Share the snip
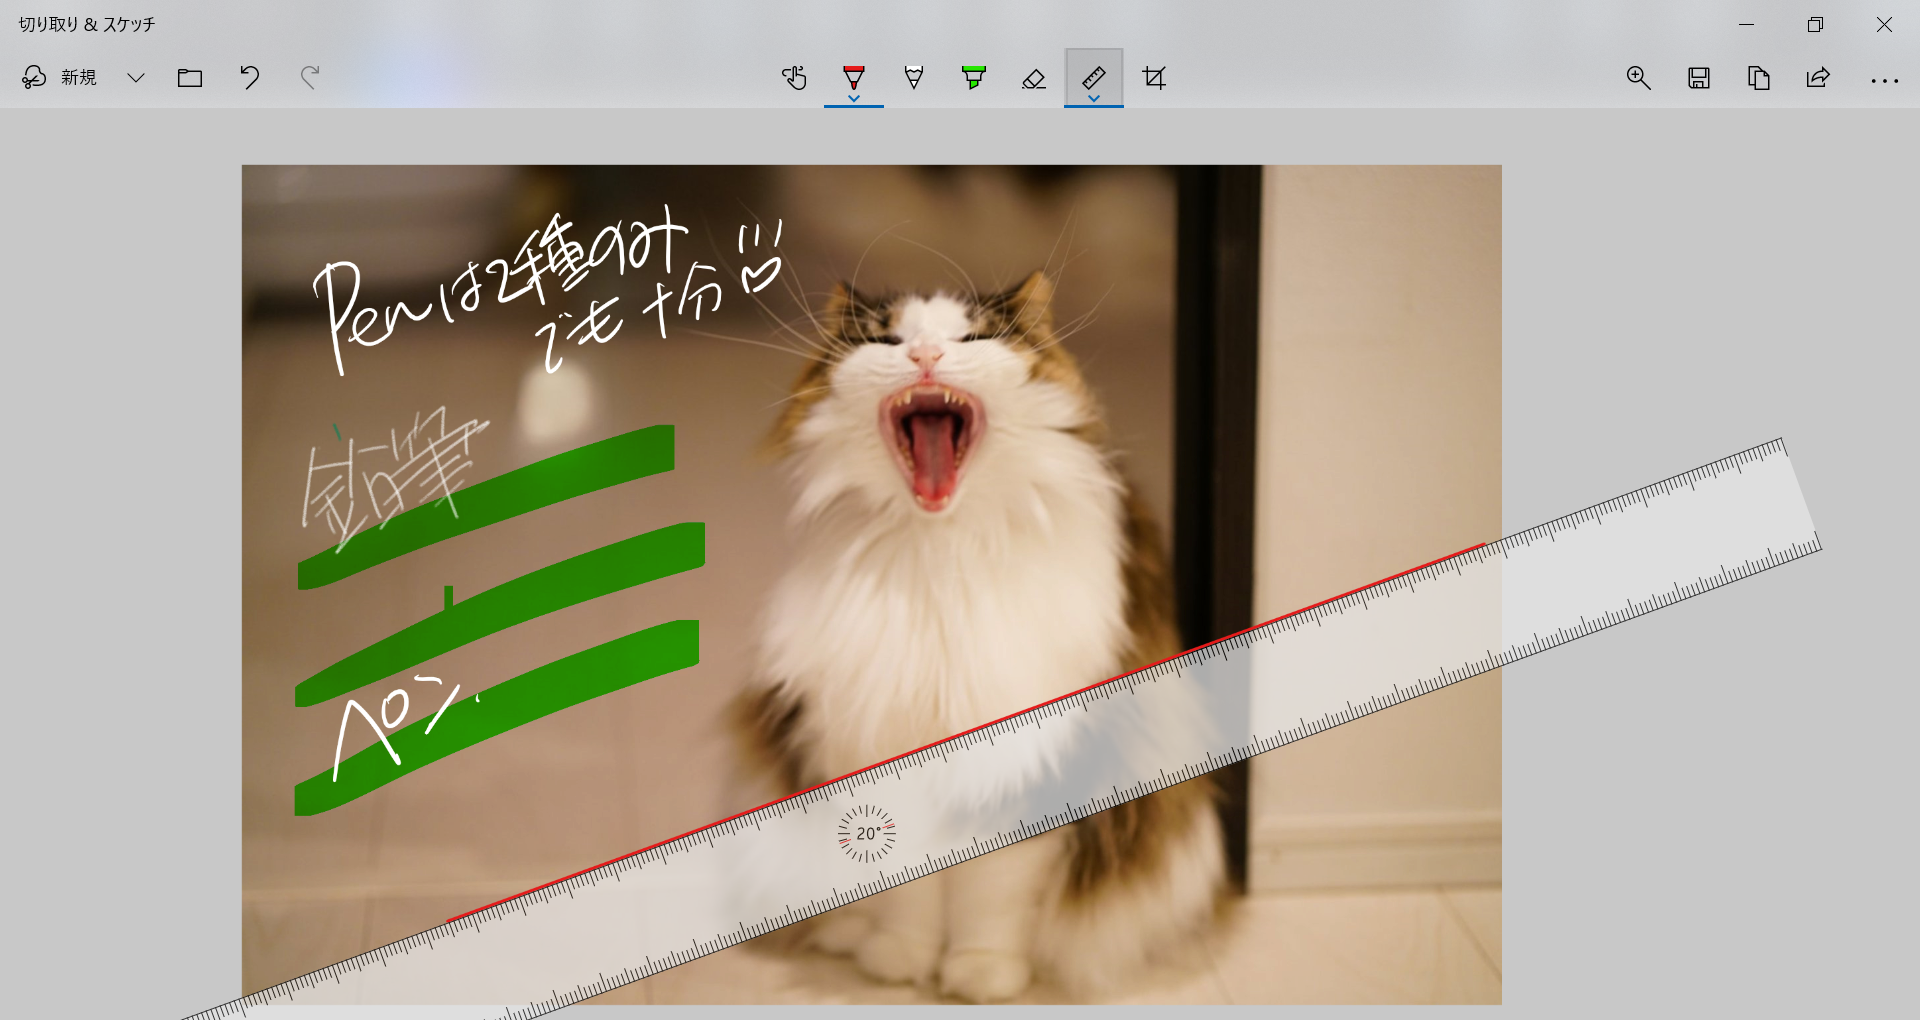This screenshot has width=1920, height=1020. pyautogui.click(x=1818, y=78)
